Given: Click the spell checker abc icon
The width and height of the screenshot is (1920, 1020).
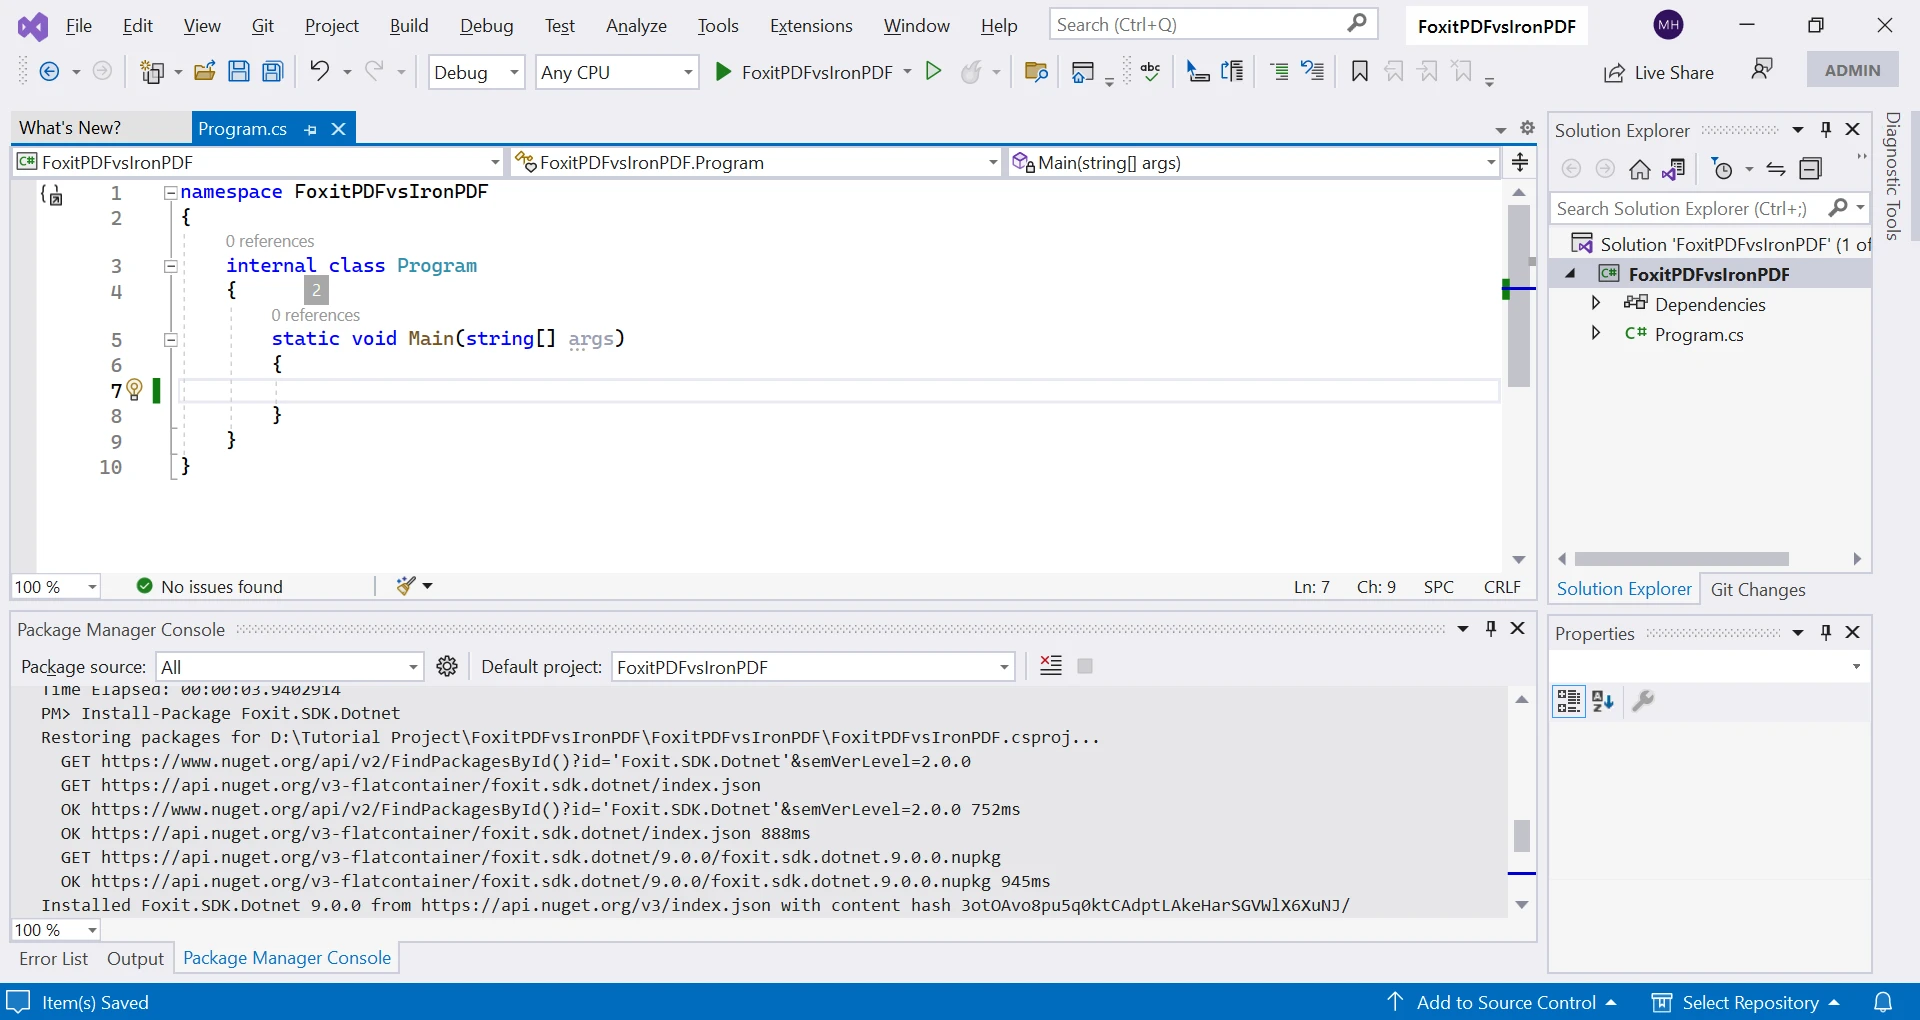Looking at the screenshot, I should pyautogui.click(x=1150, y=71).
